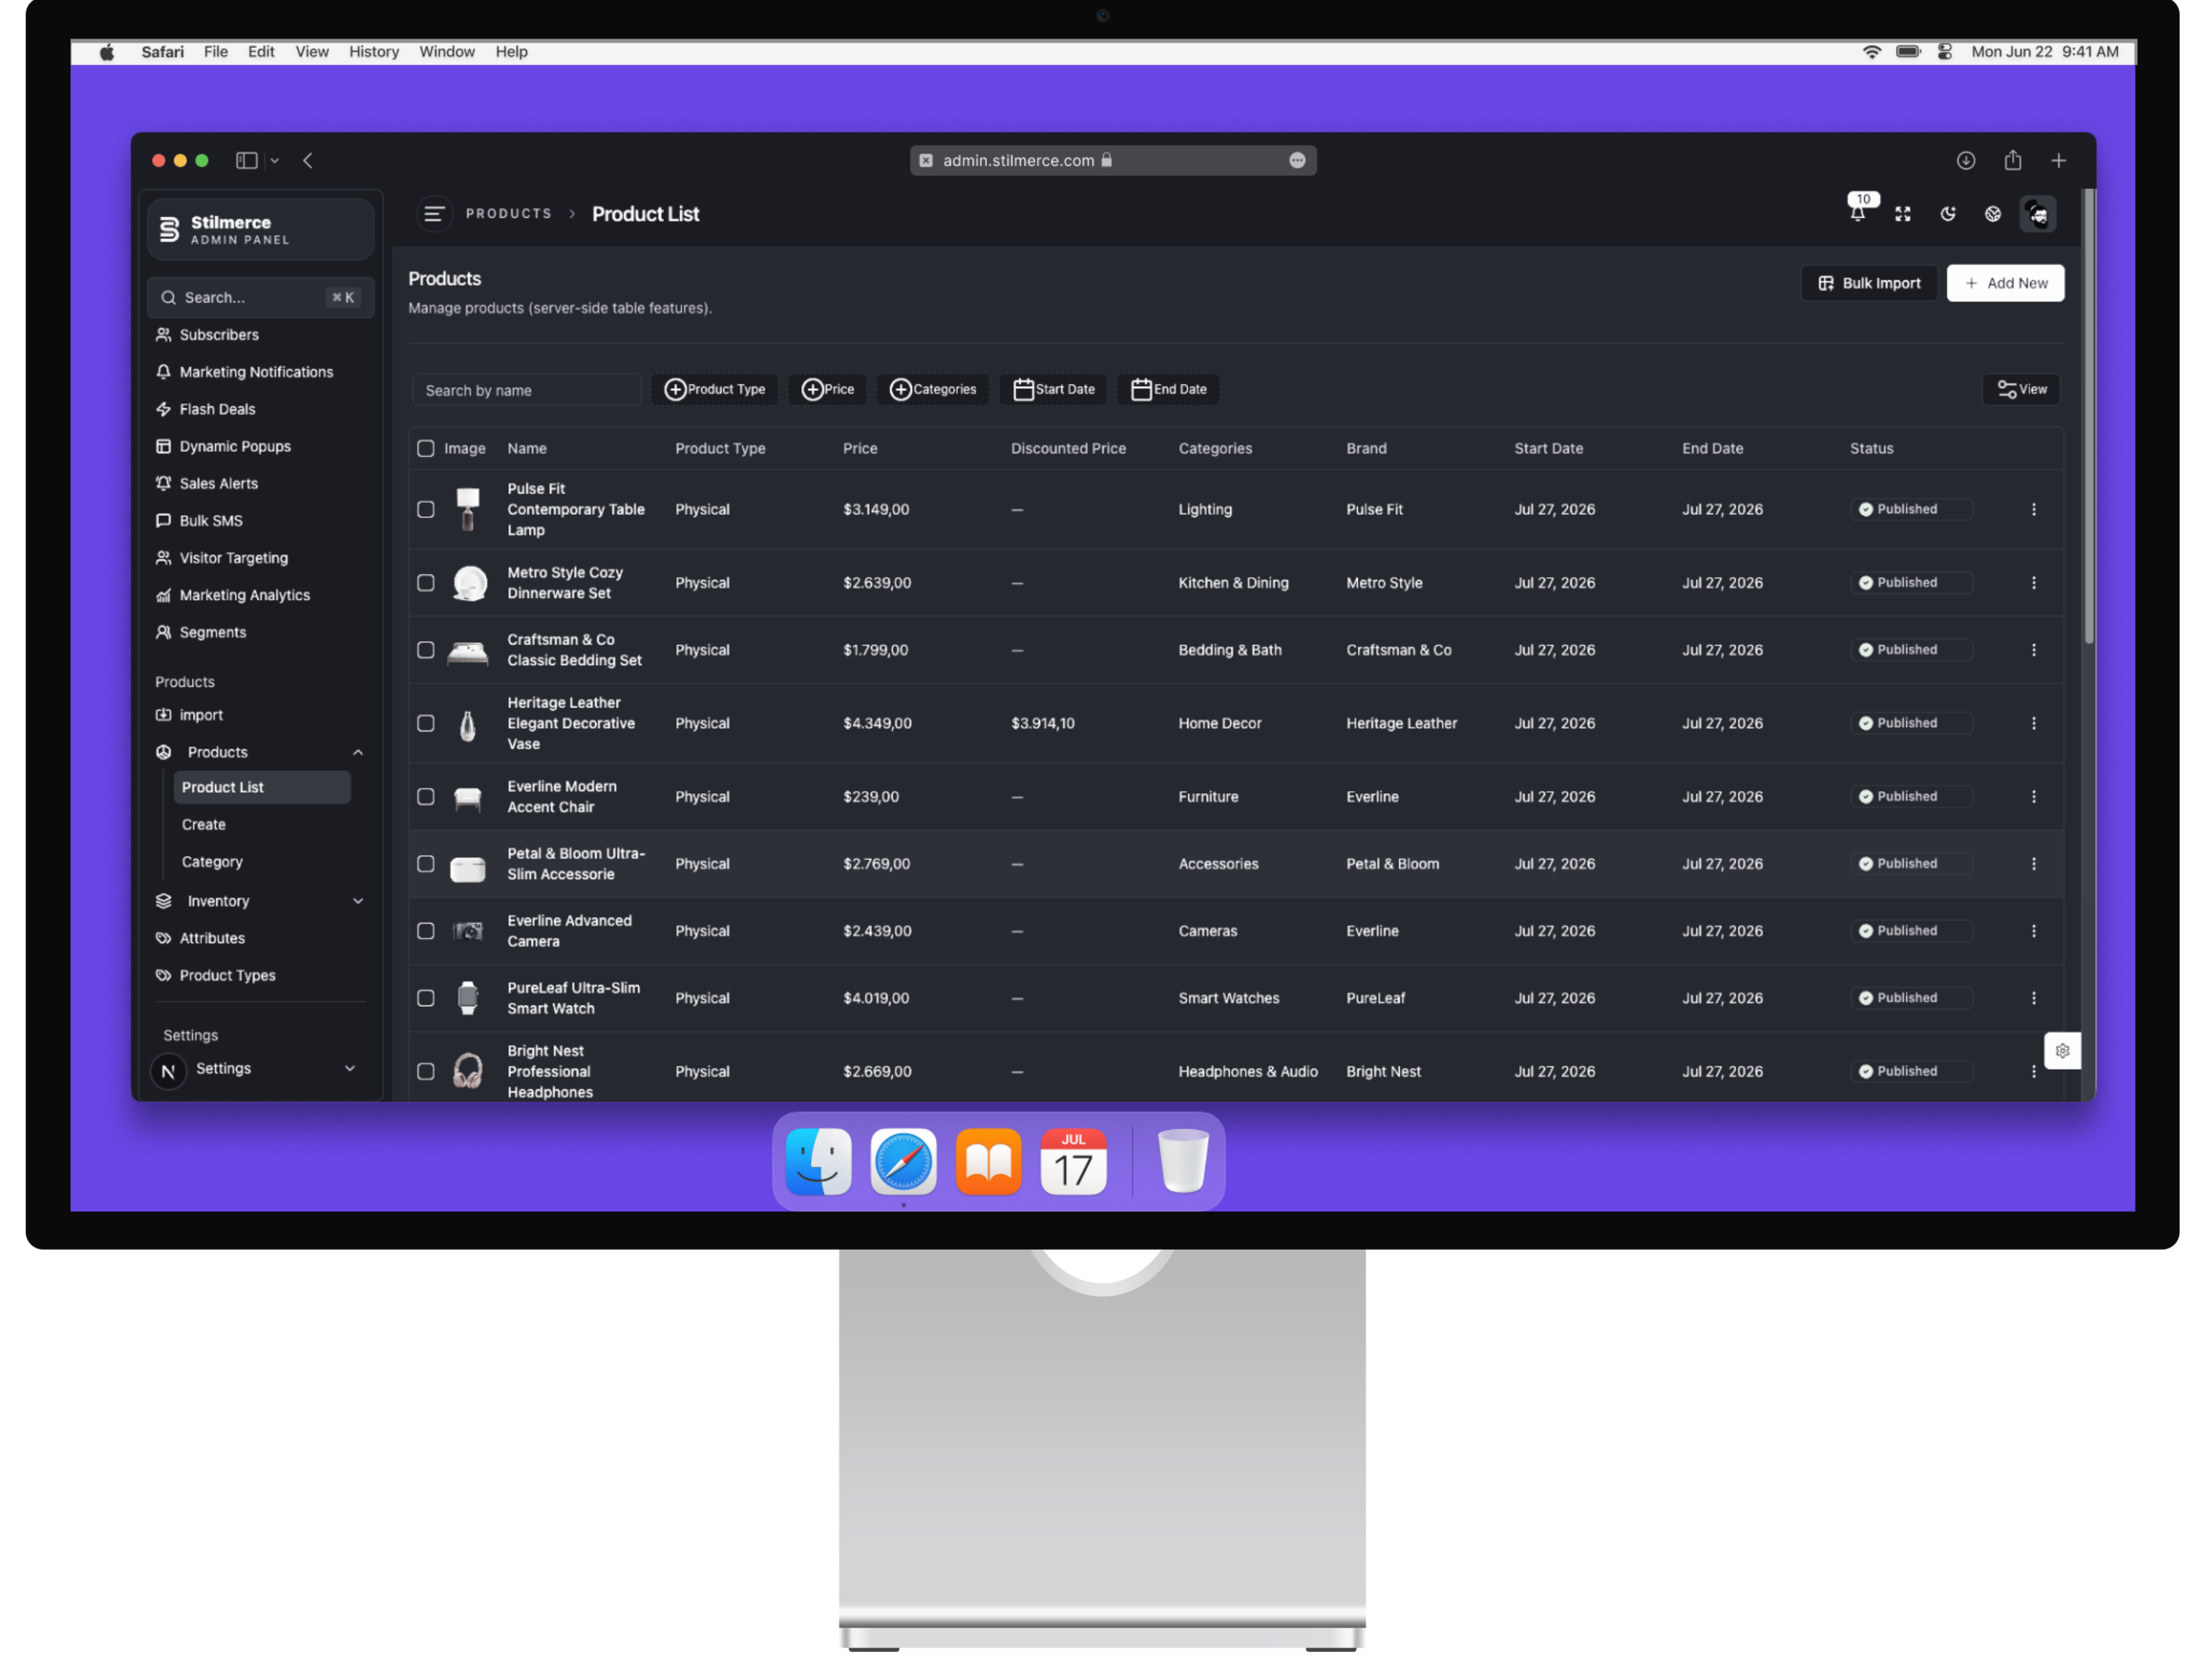Open the Product Type filter

(716, 390)
